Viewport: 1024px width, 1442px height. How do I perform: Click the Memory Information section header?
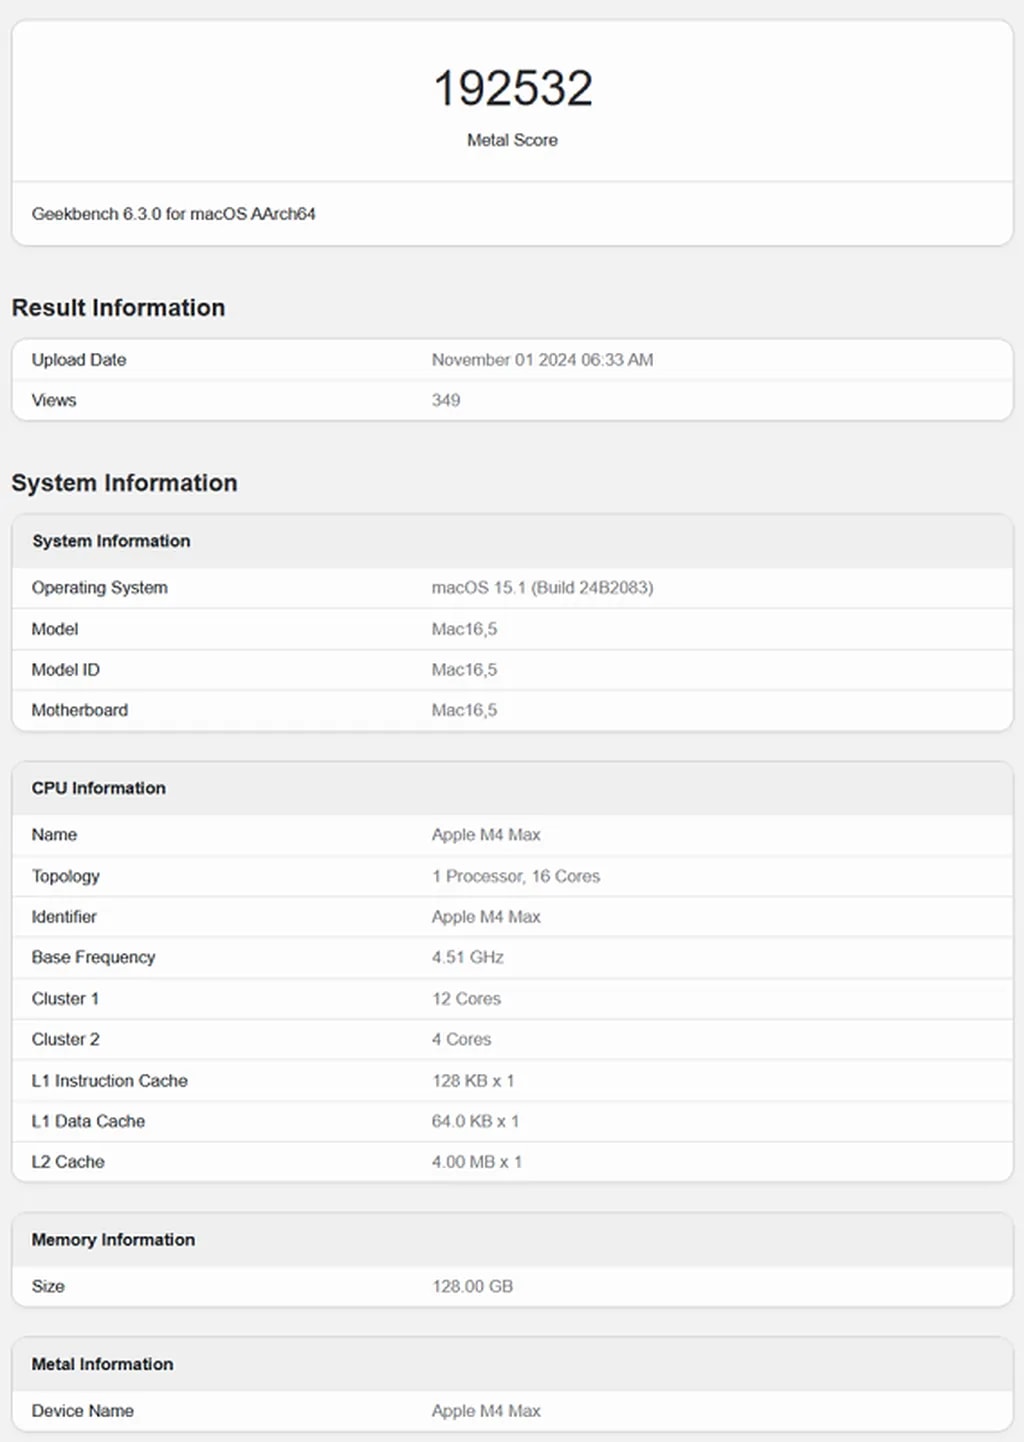(113, 1240)
